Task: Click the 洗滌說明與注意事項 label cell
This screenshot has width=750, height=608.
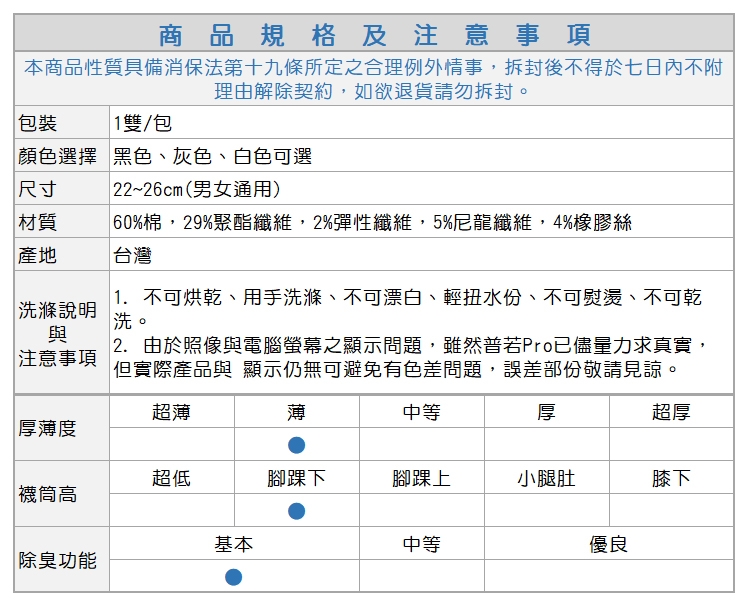Action: click(58, 334)
